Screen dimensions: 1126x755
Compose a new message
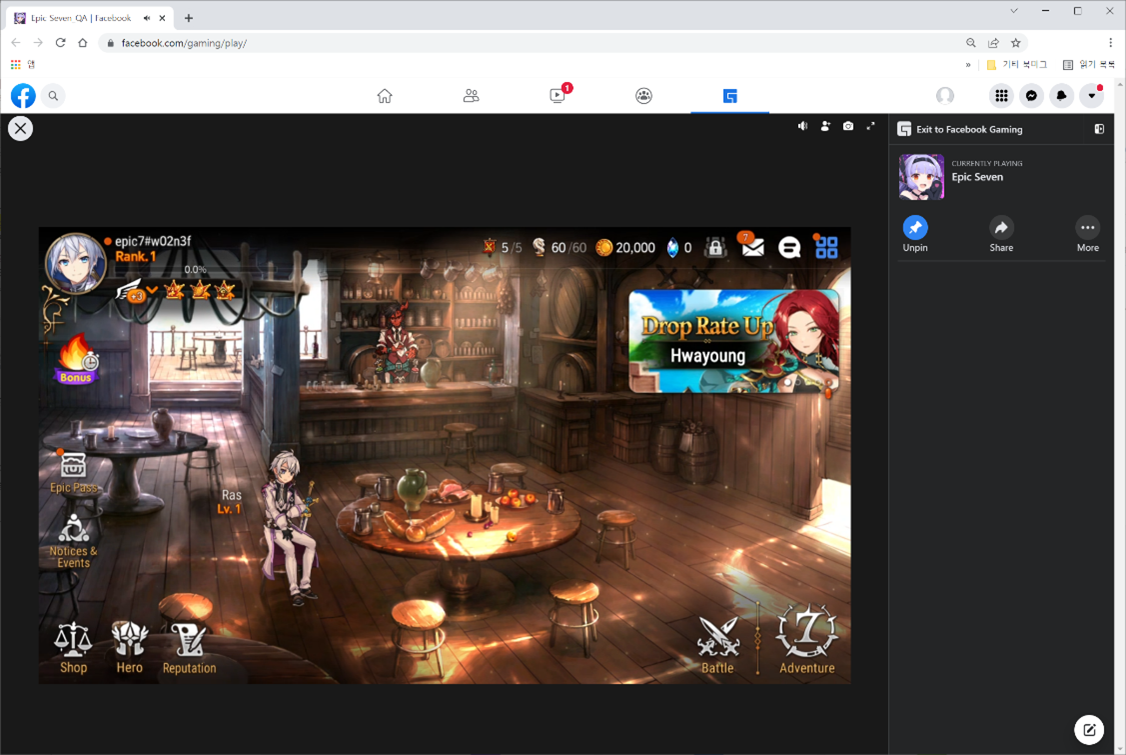(x=1089, y=730)
